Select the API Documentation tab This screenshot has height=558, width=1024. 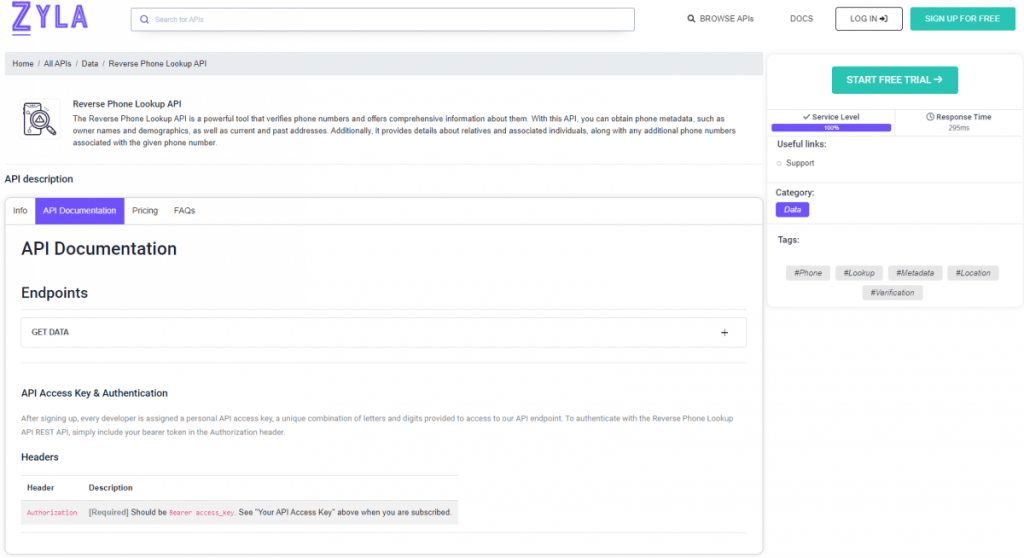pos(80,211)
